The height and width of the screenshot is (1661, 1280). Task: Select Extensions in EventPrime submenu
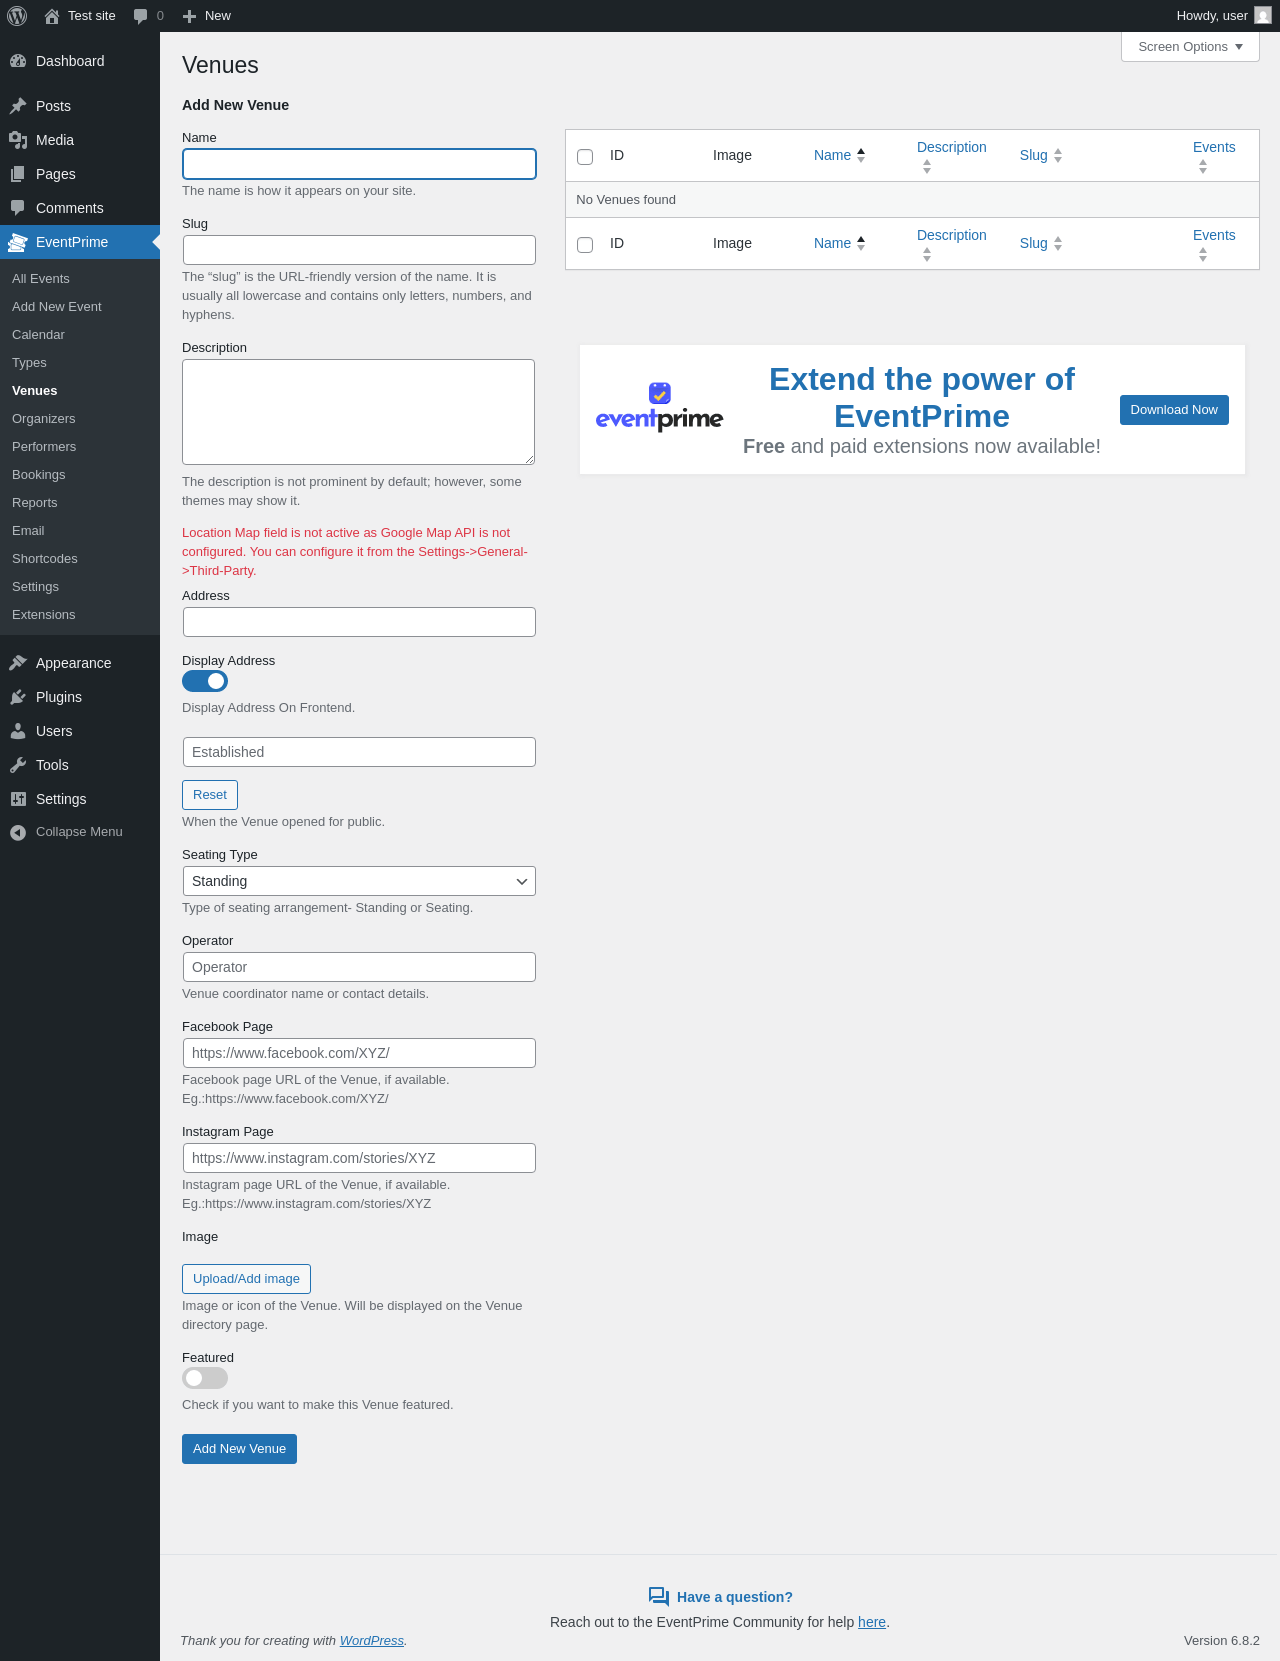point(44,615)
